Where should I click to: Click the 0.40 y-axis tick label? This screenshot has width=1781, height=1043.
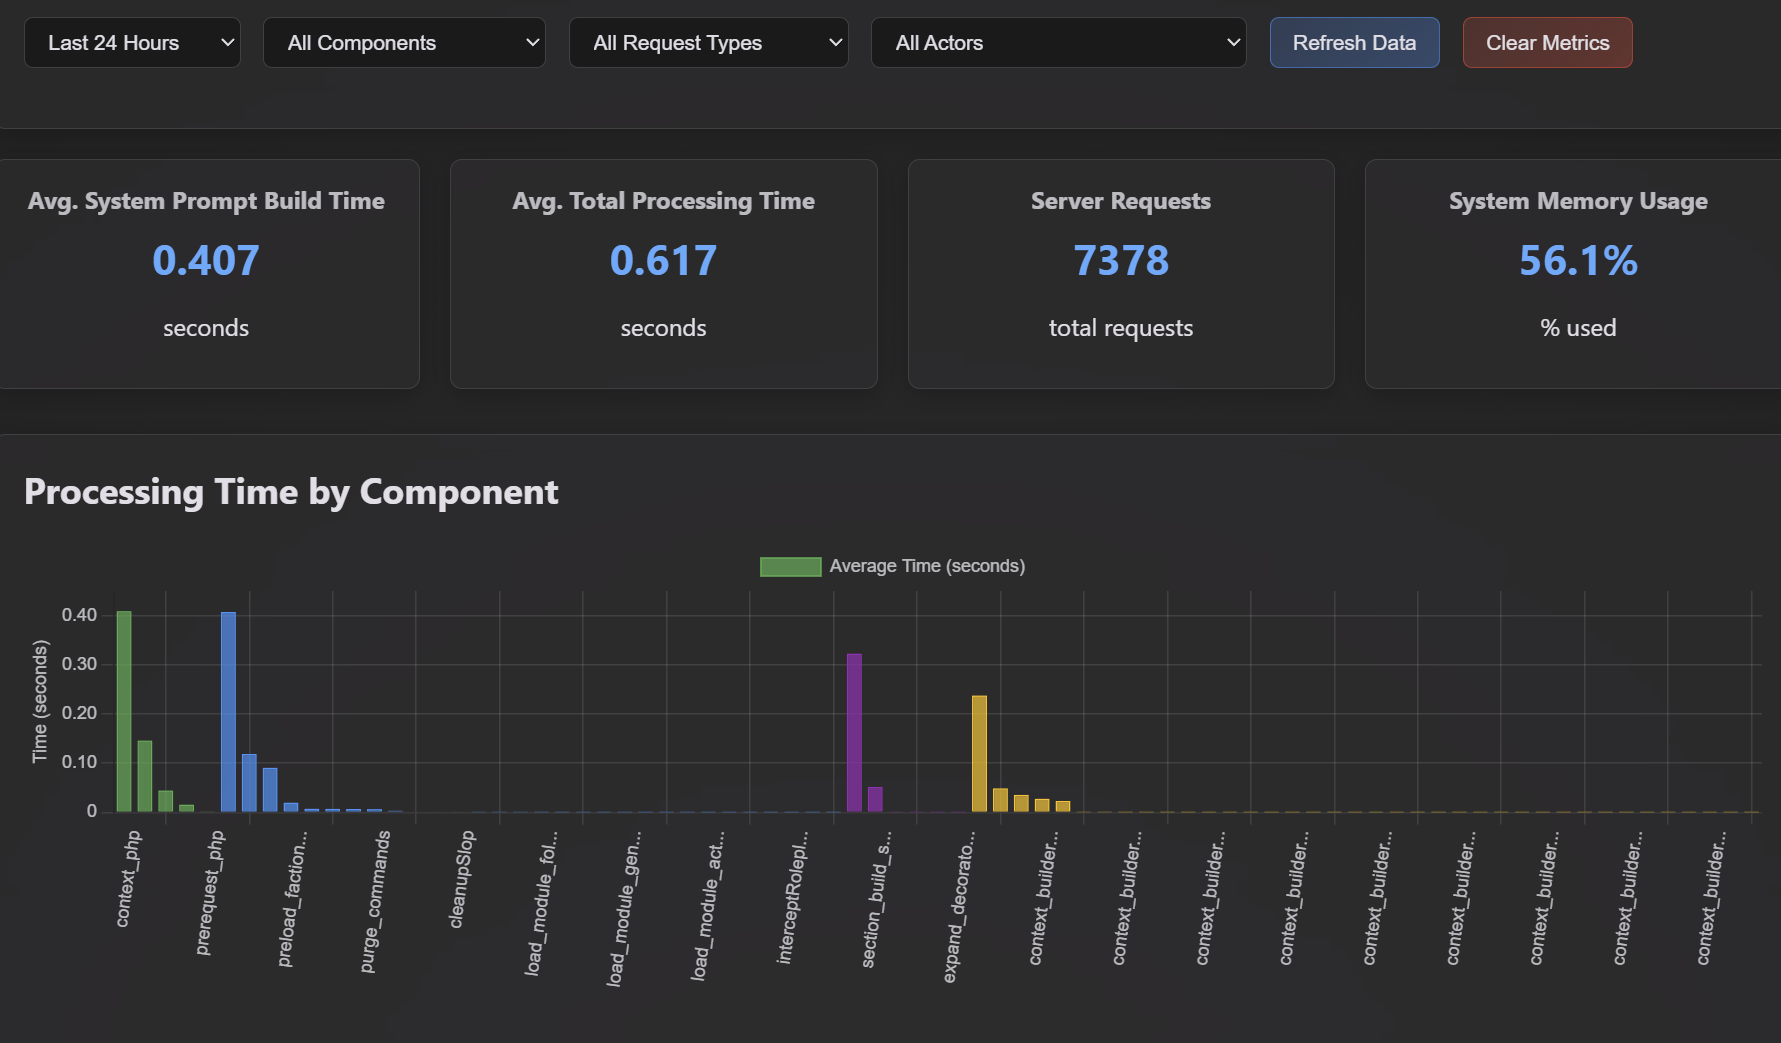tap(79, 615)
